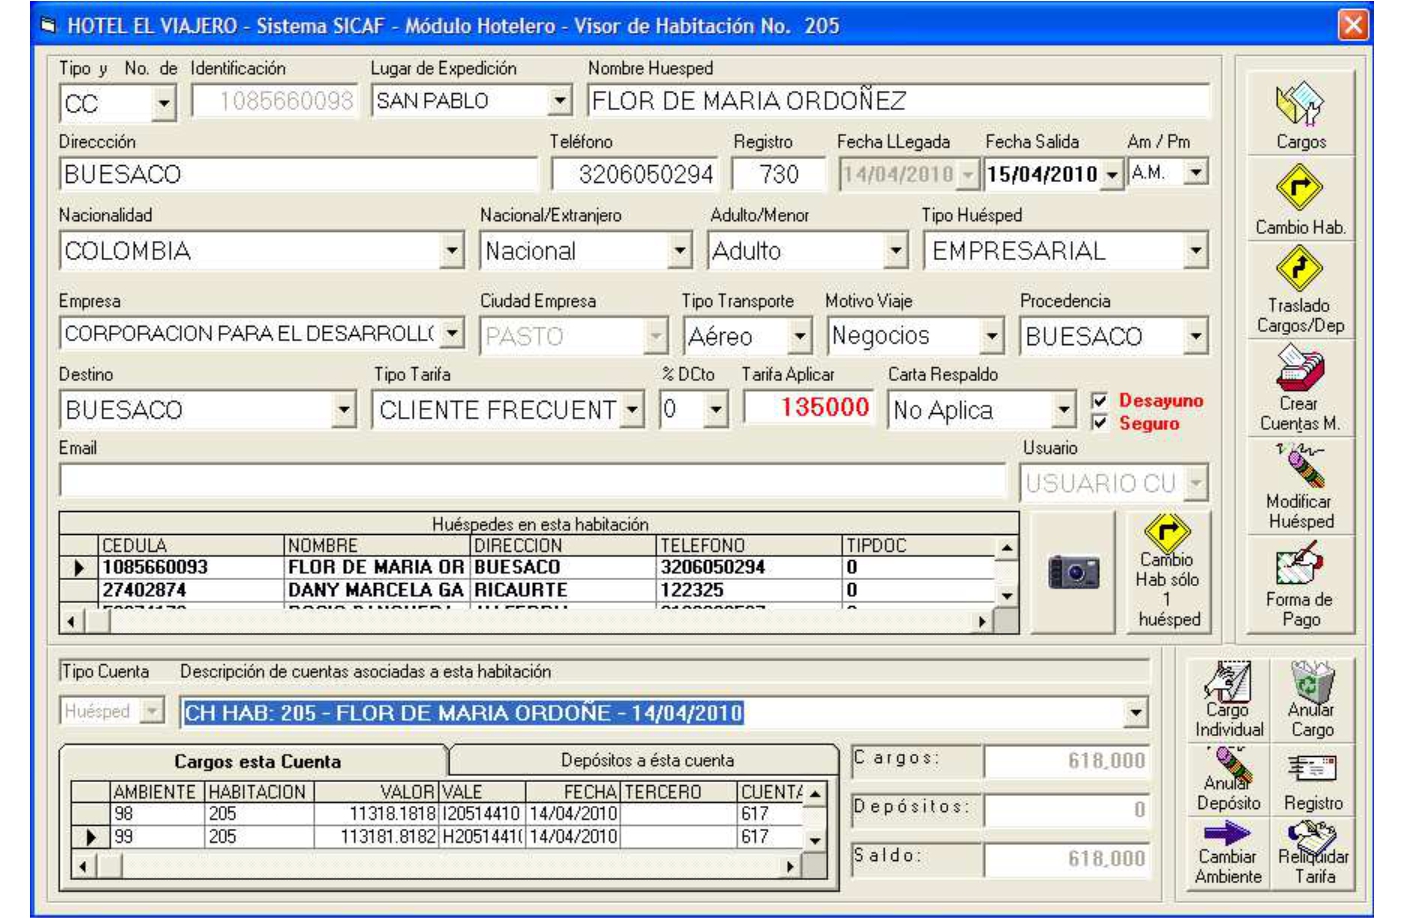Toggle the Desayuno checkbox
Image resolution: width=1416 pixels, height=918 pixels.
click(1100, 401)
